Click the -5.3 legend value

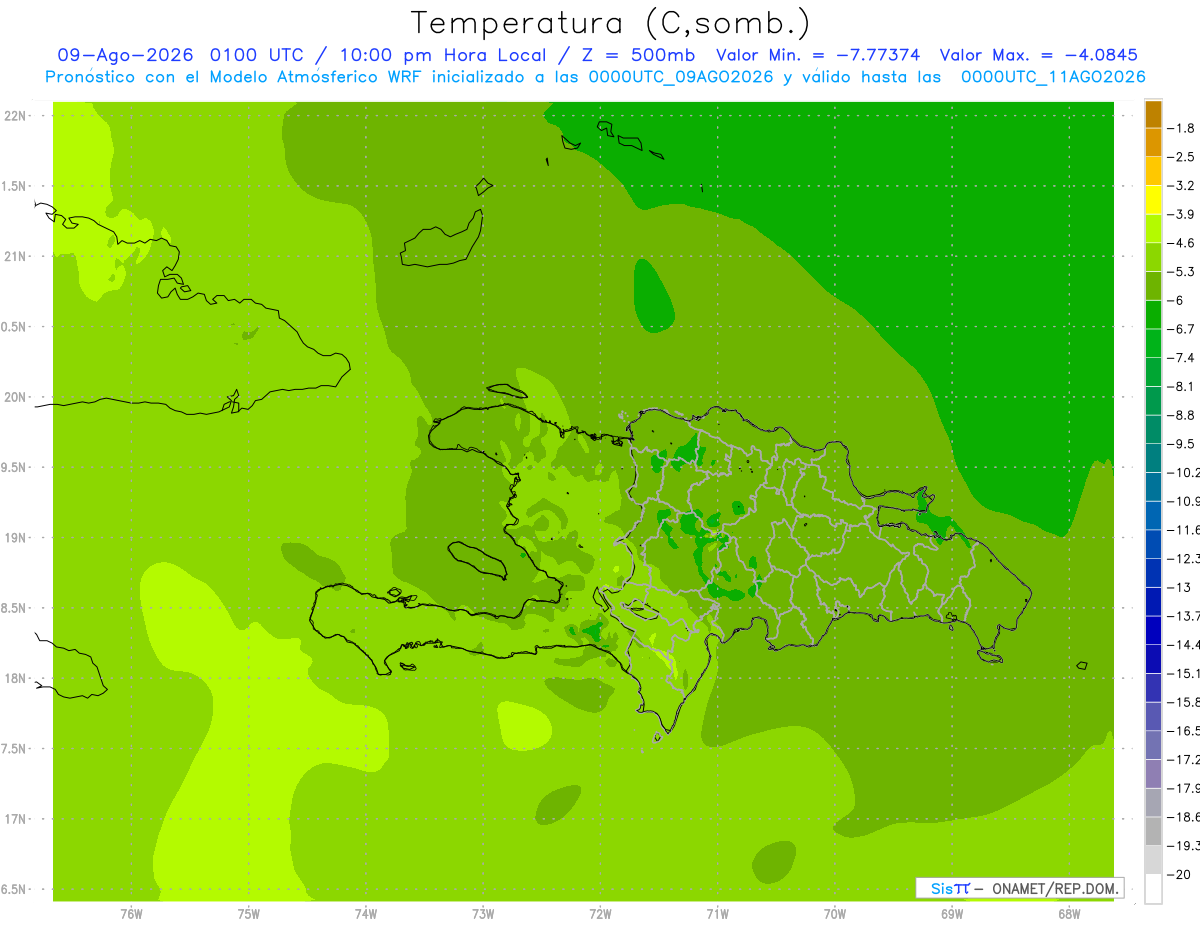(1180, 272)
